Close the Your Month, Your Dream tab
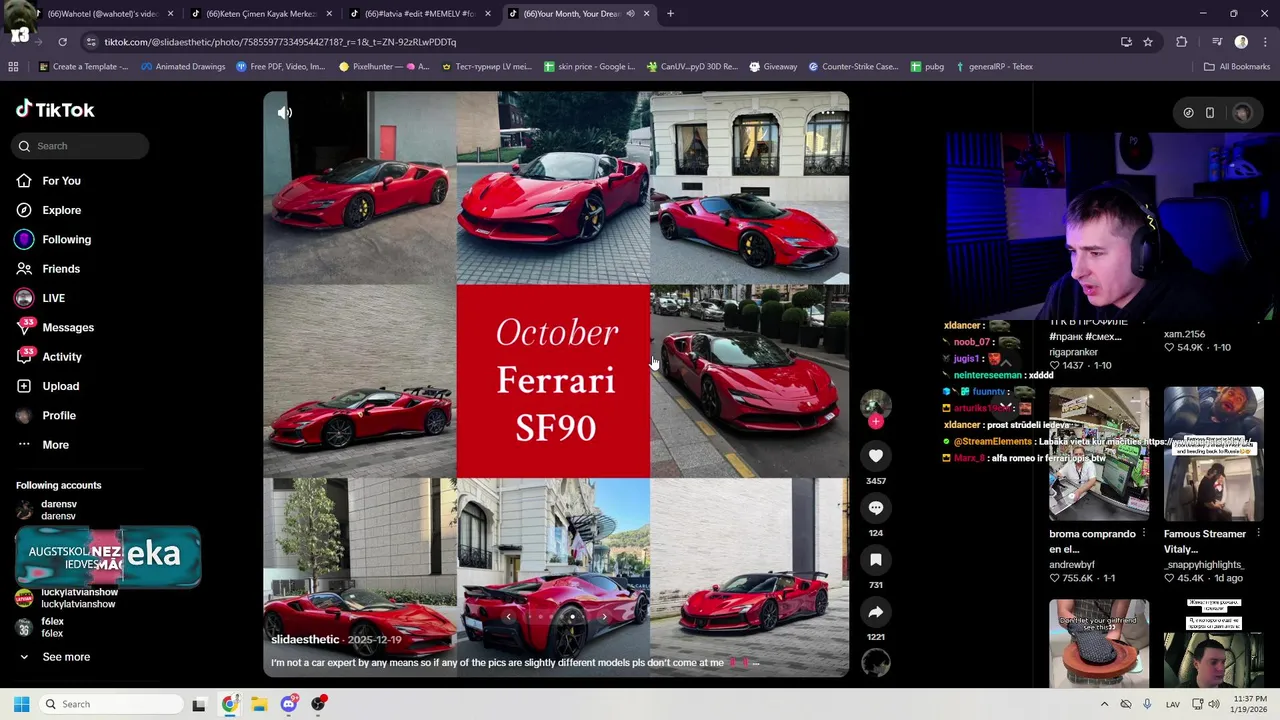1280x720 pixels. pyautogui.click(x=646, y=14)
